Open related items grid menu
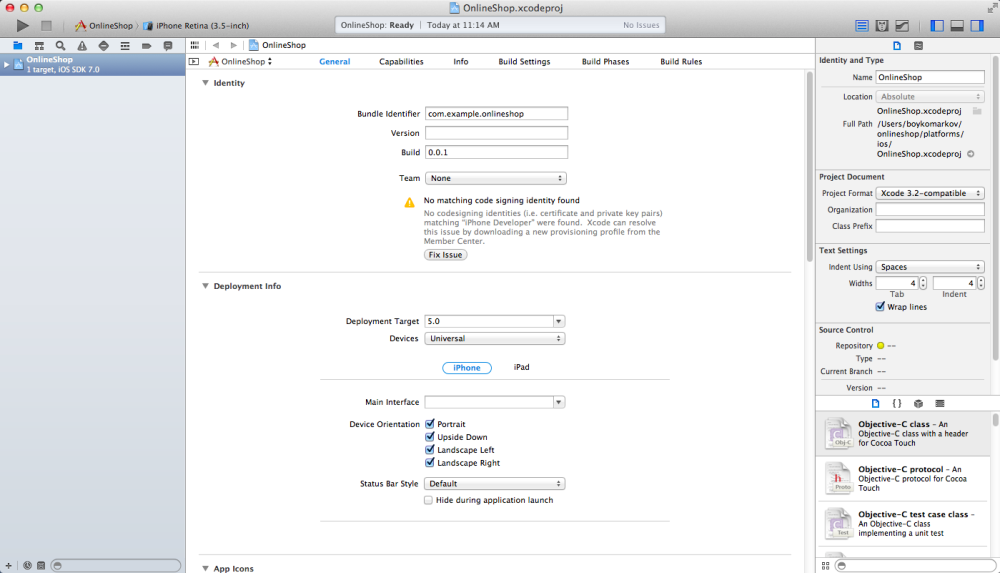This screenshot has height=573, width=1000. [195, 45]
